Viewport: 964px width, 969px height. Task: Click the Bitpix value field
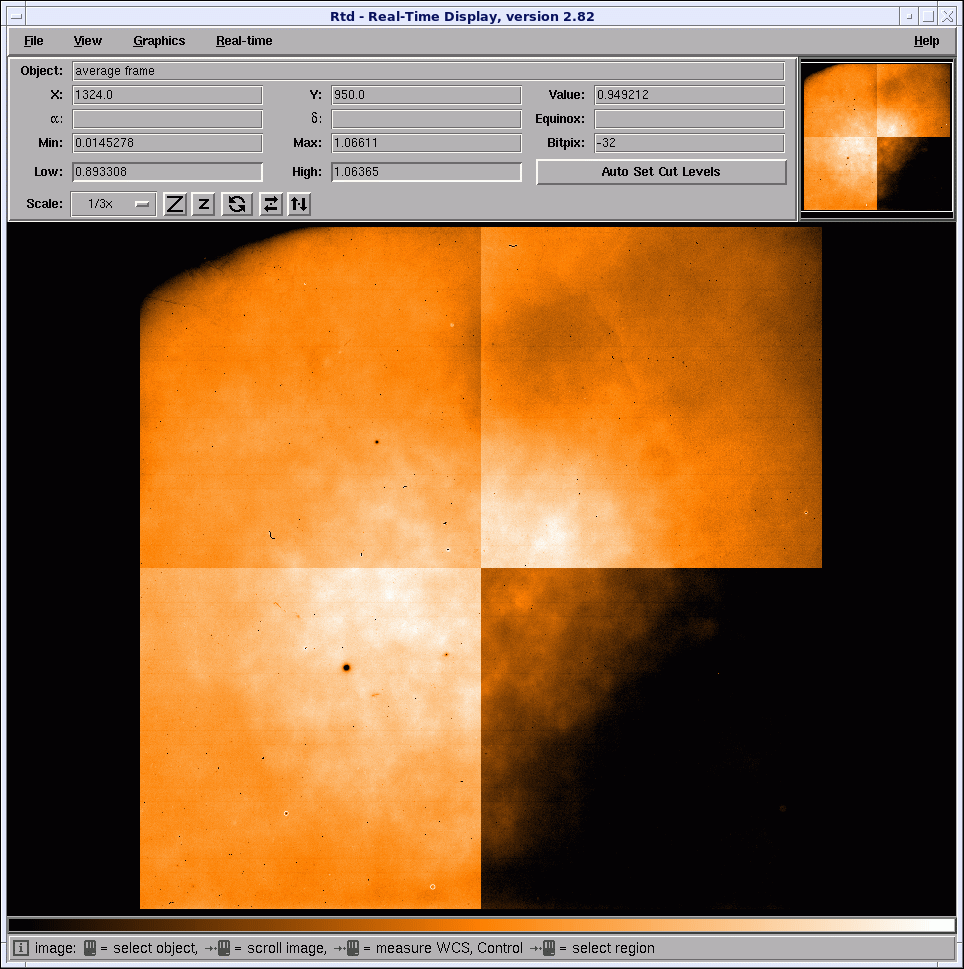pos(690,143)
